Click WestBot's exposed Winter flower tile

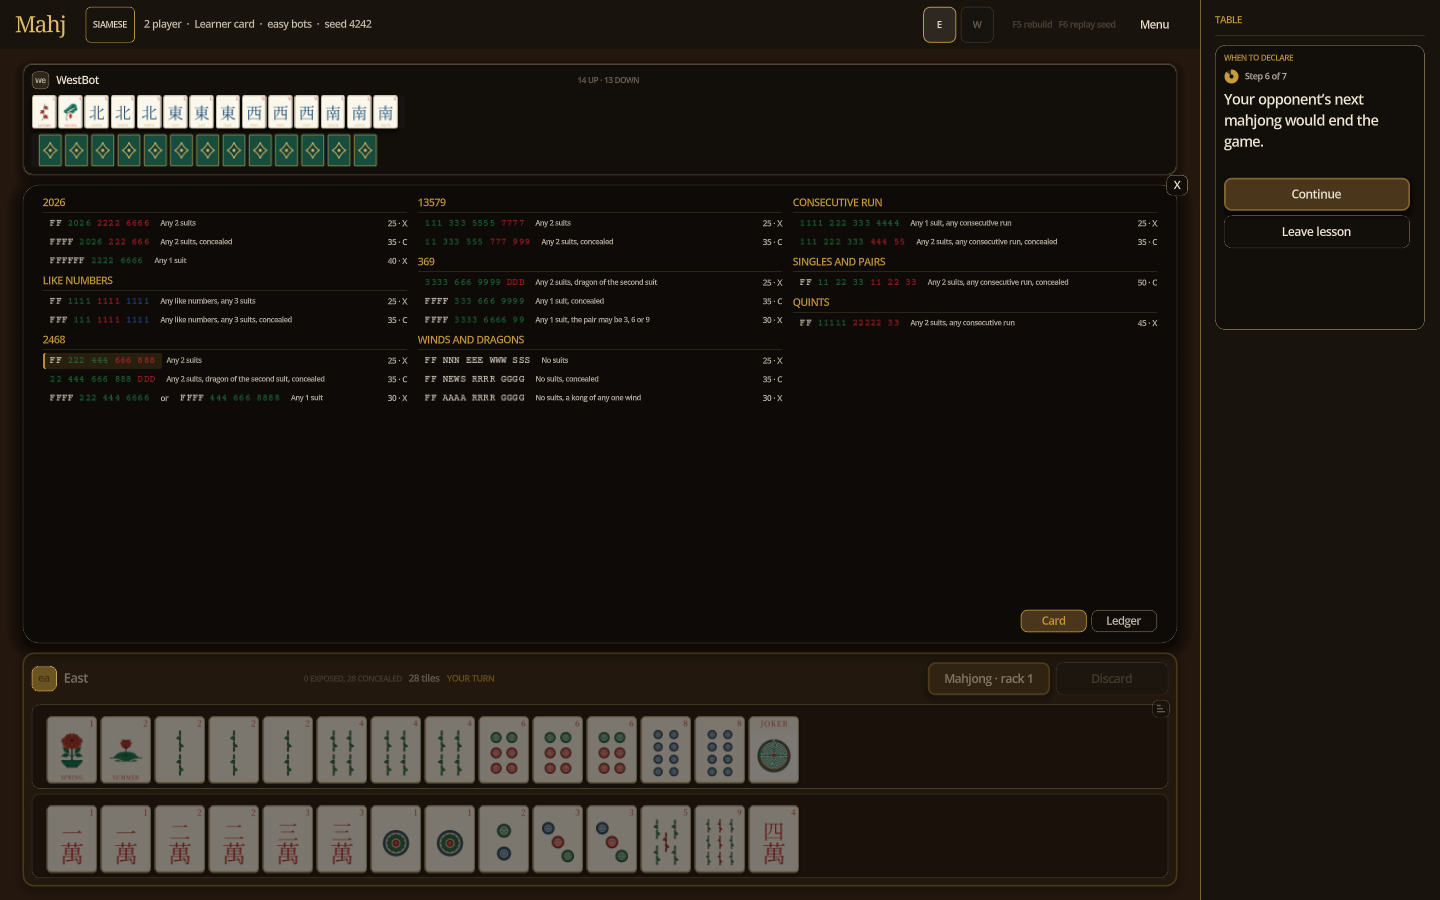pos(70,112)
